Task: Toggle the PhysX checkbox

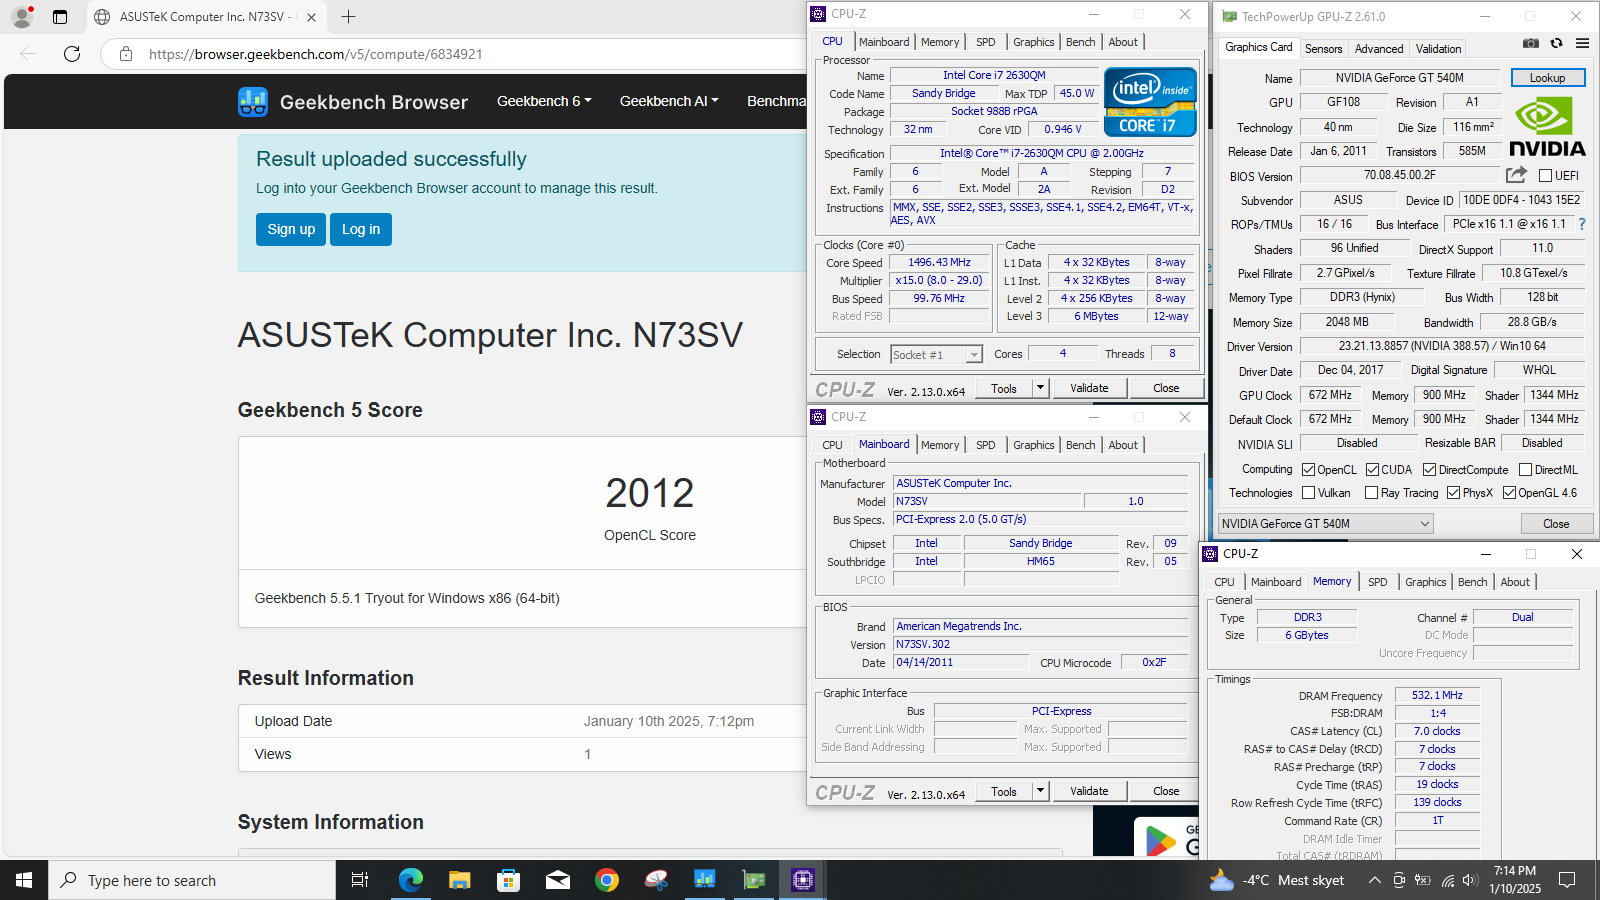Action: tap(1453, 492)
